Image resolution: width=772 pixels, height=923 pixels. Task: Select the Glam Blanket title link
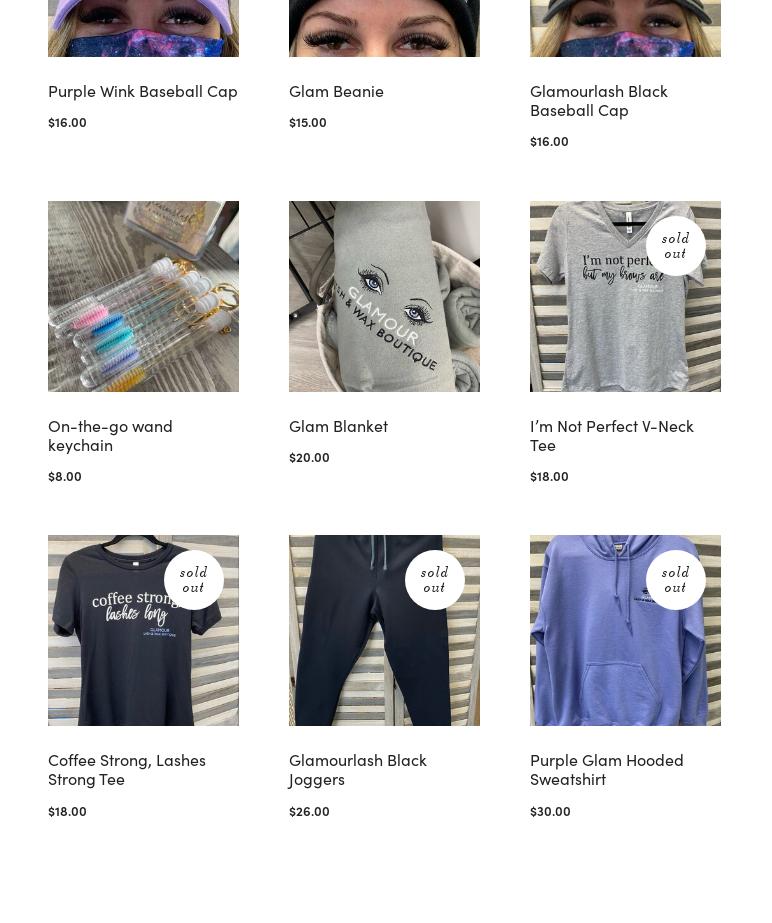pos(339,426)
